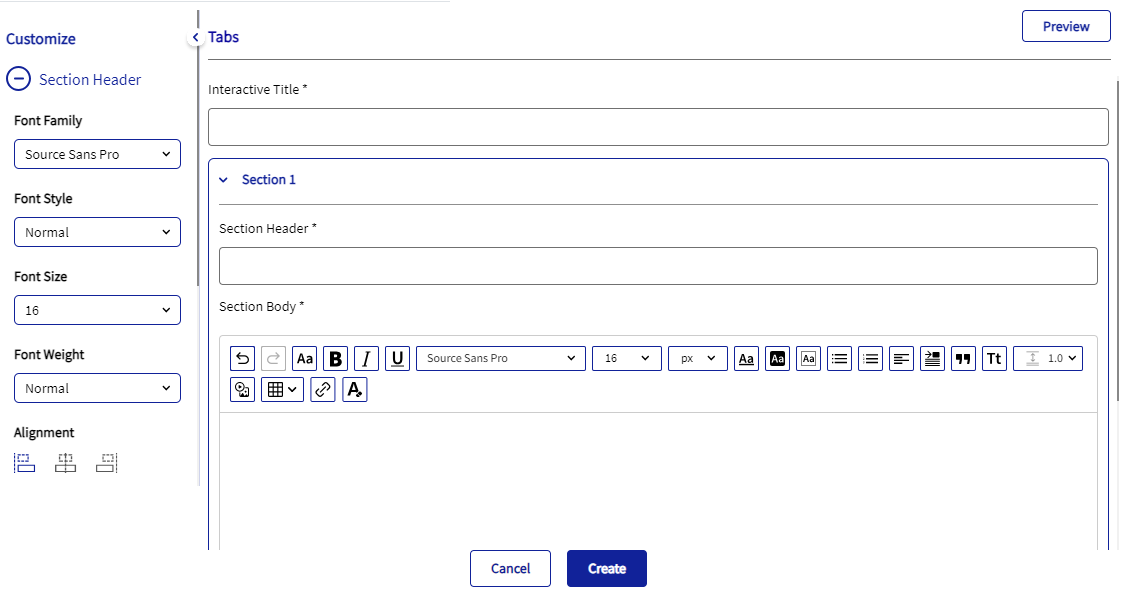Click the undo icon in editor toolbar
The width and height of the screenshot is (1132, 601).
243,358
